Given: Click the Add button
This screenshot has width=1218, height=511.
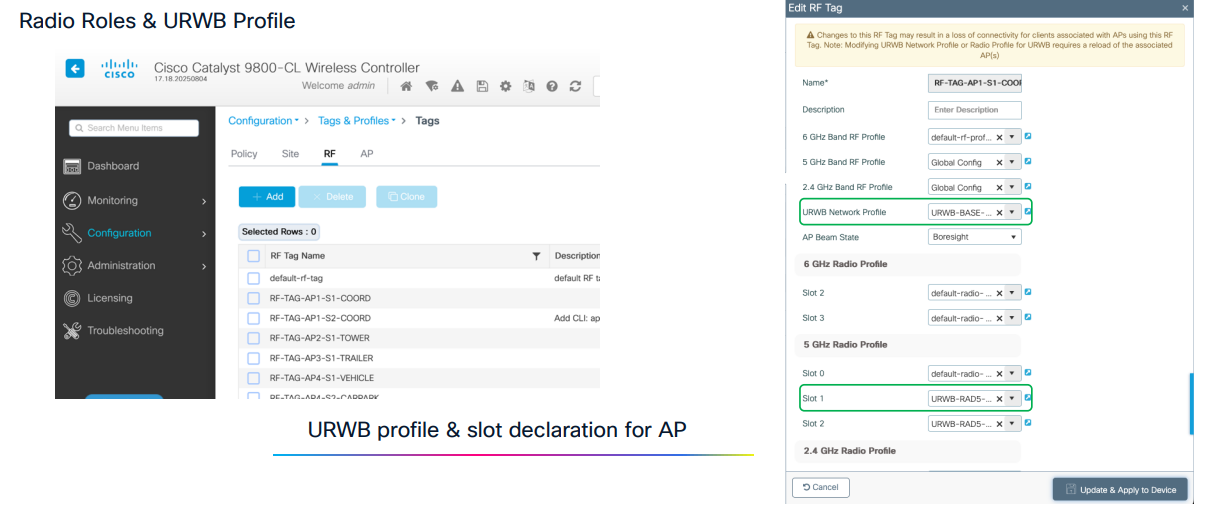Looking at the screenshot, I should click(266, 197).
